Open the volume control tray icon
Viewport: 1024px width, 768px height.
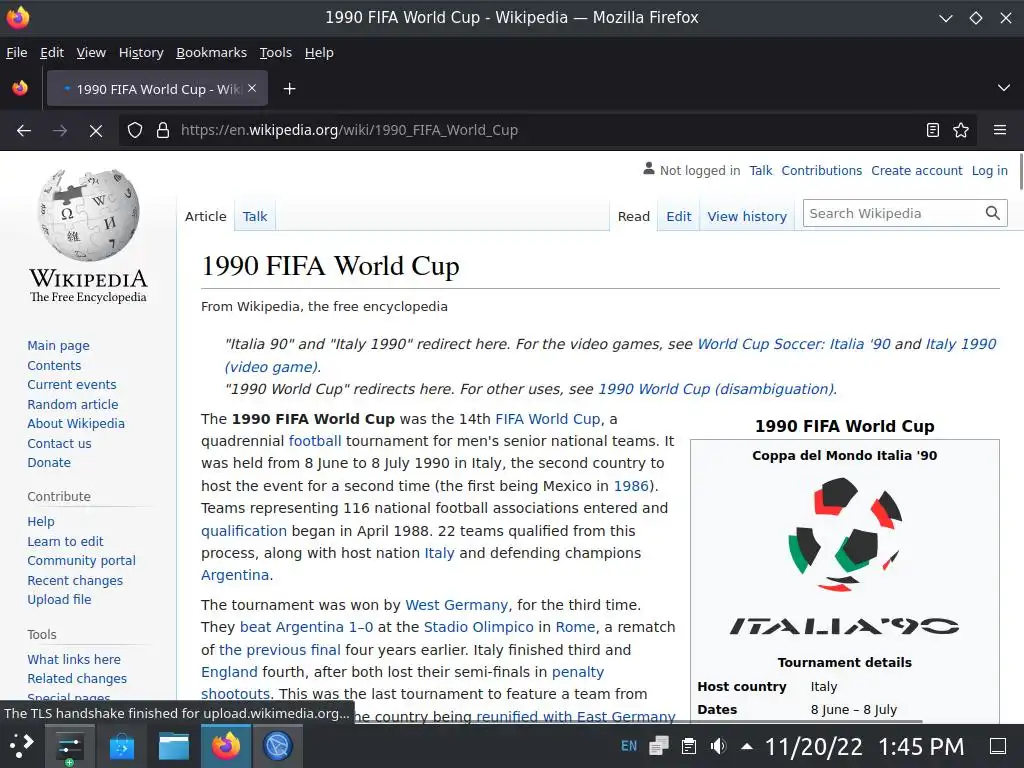(718, 746)
